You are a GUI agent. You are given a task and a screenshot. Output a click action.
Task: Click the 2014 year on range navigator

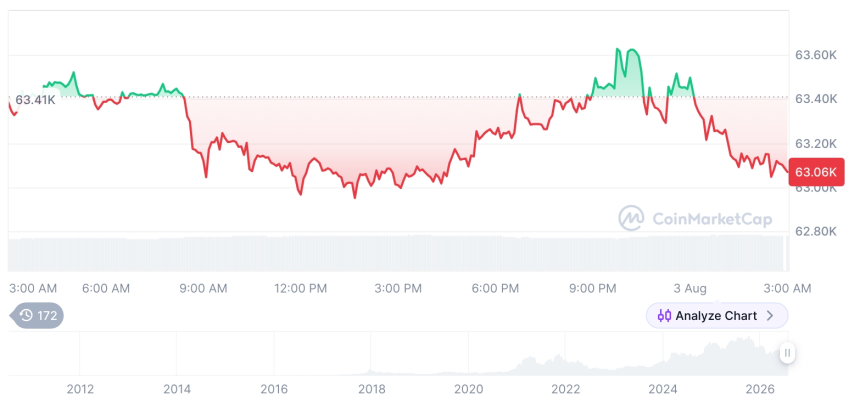(177, 389)
